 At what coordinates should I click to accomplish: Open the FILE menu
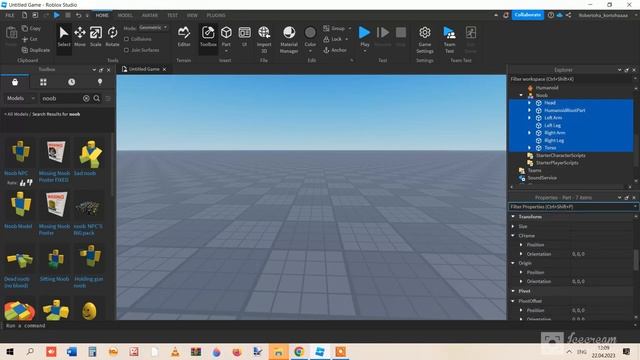(10, 15)
